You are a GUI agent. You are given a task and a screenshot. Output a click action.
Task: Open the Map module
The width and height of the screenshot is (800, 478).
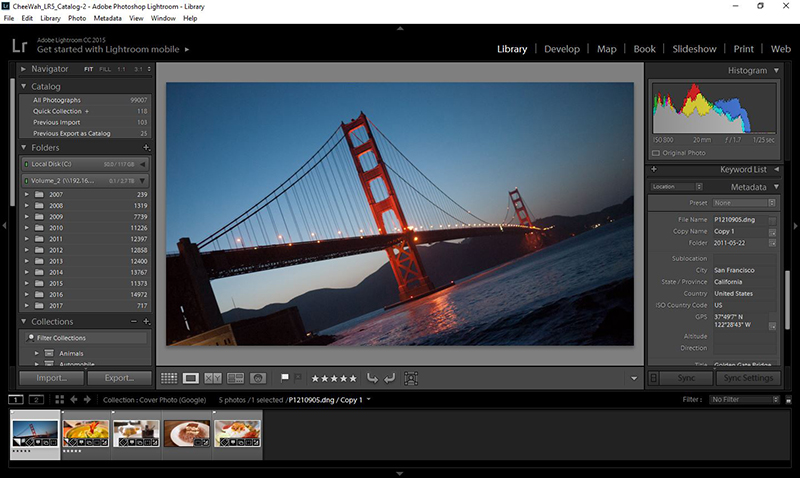click(x=607, y=49)
